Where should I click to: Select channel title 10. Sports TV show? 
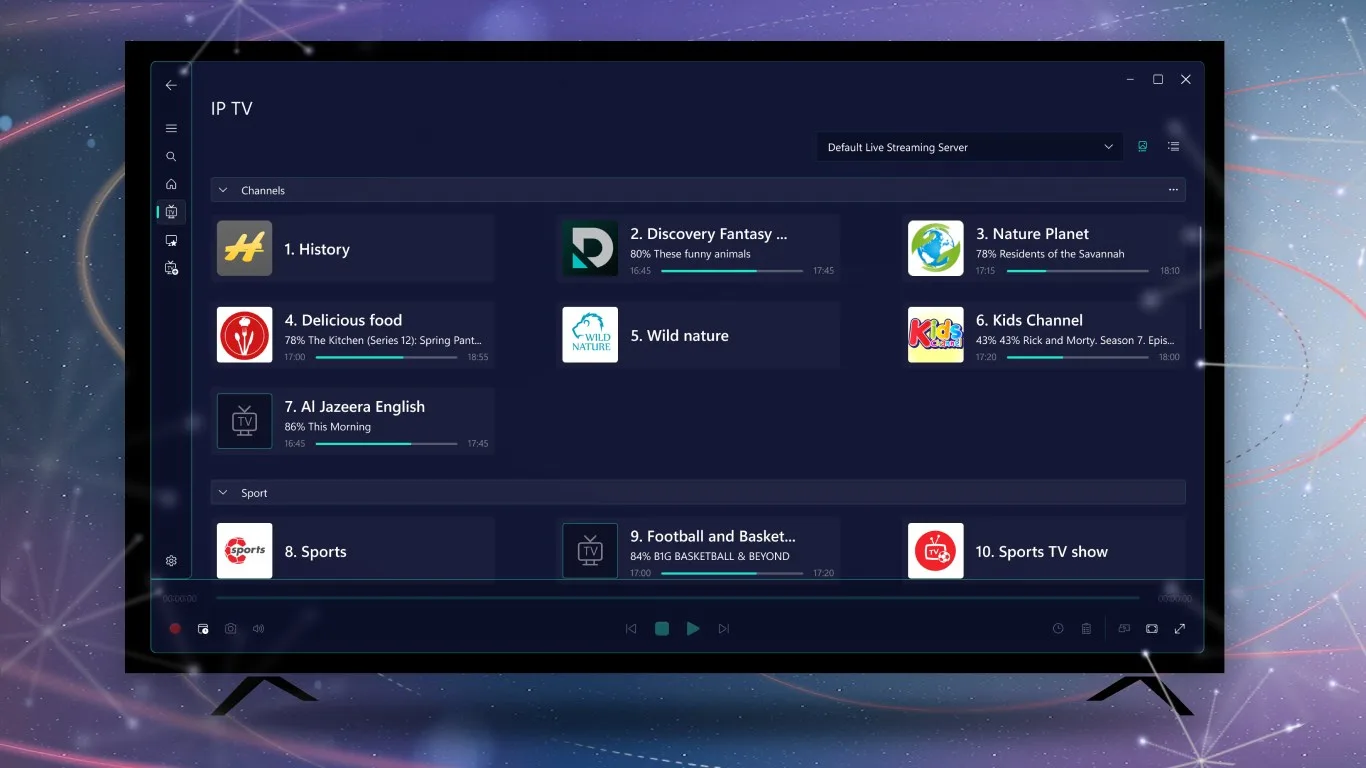(x=1042, y=552)
